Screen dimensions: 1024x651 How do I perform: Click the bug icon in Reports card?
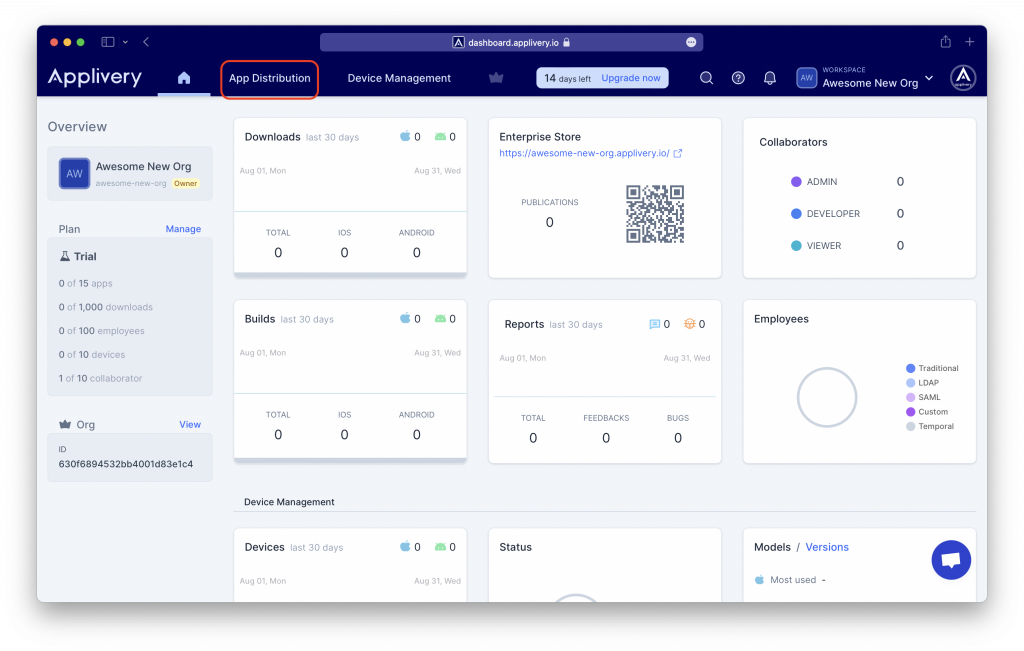(689, 324)
